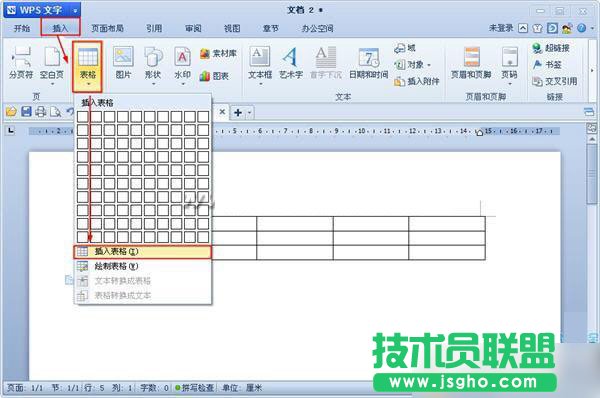The width and height of the screenshot is (600, 398).
Task: Switch to the 开始 tab
Action: [x=21, y=28]
